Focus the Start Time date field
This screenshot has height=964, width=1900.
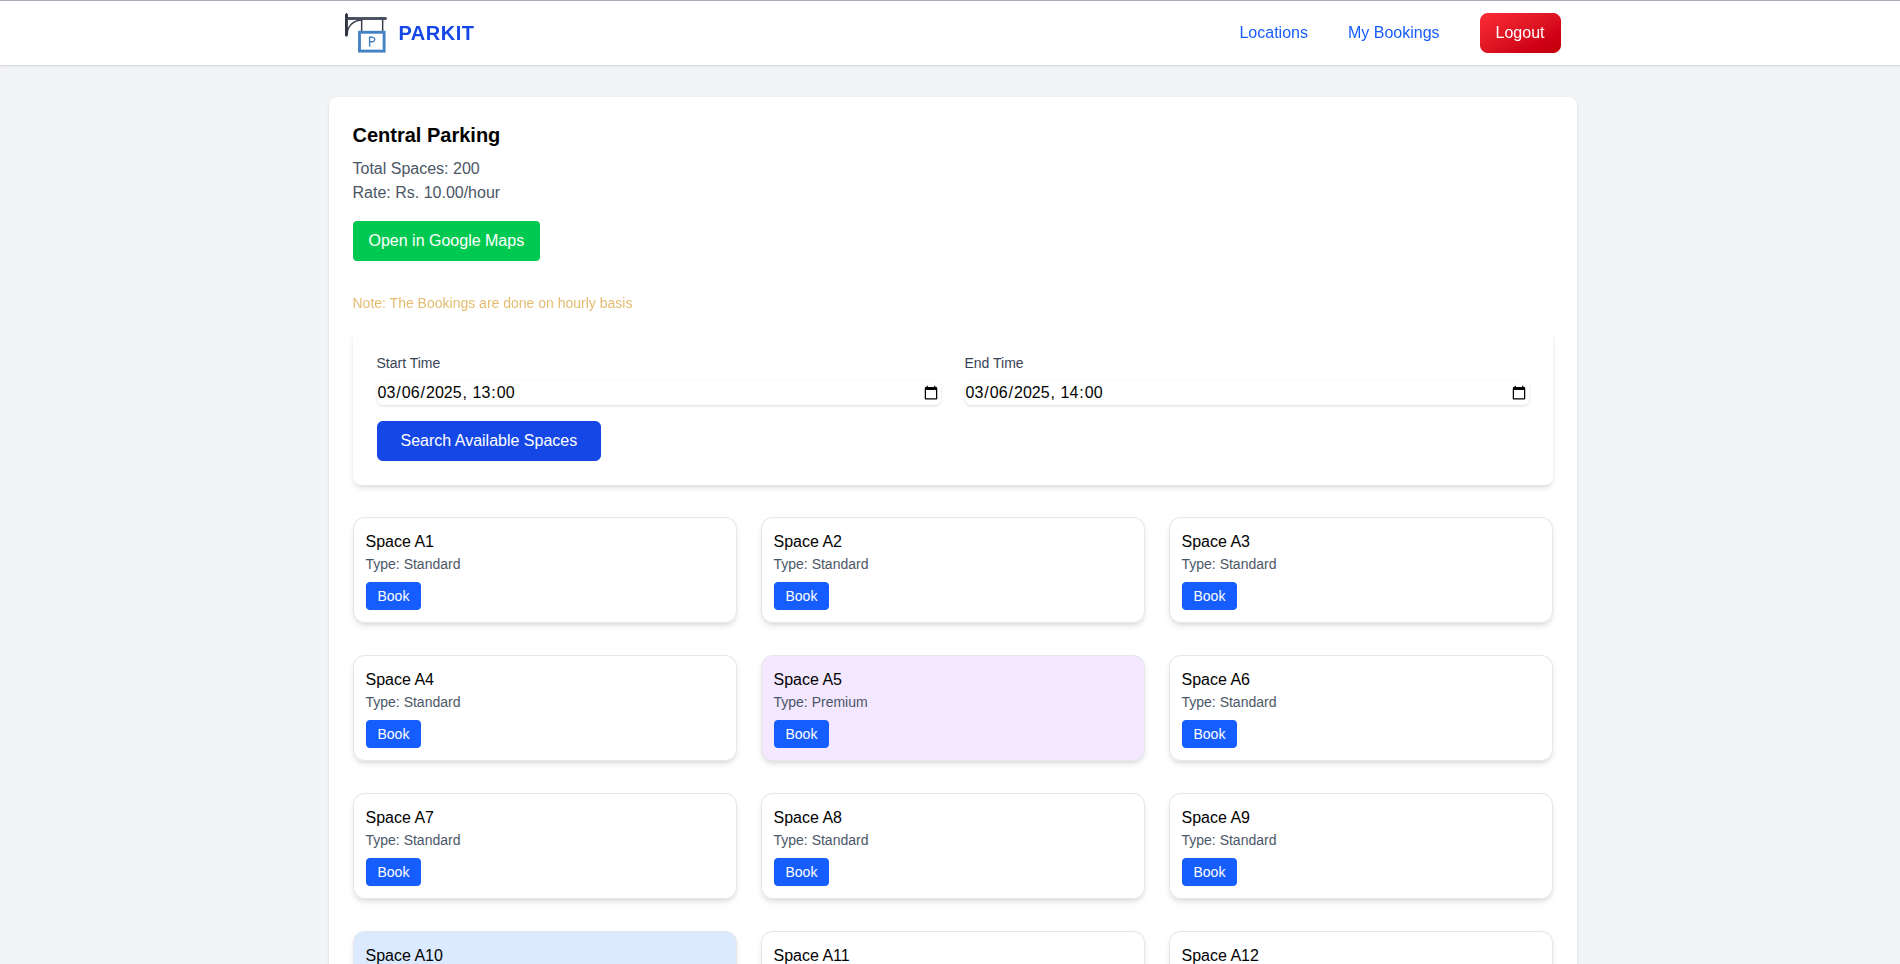point(658,393)
